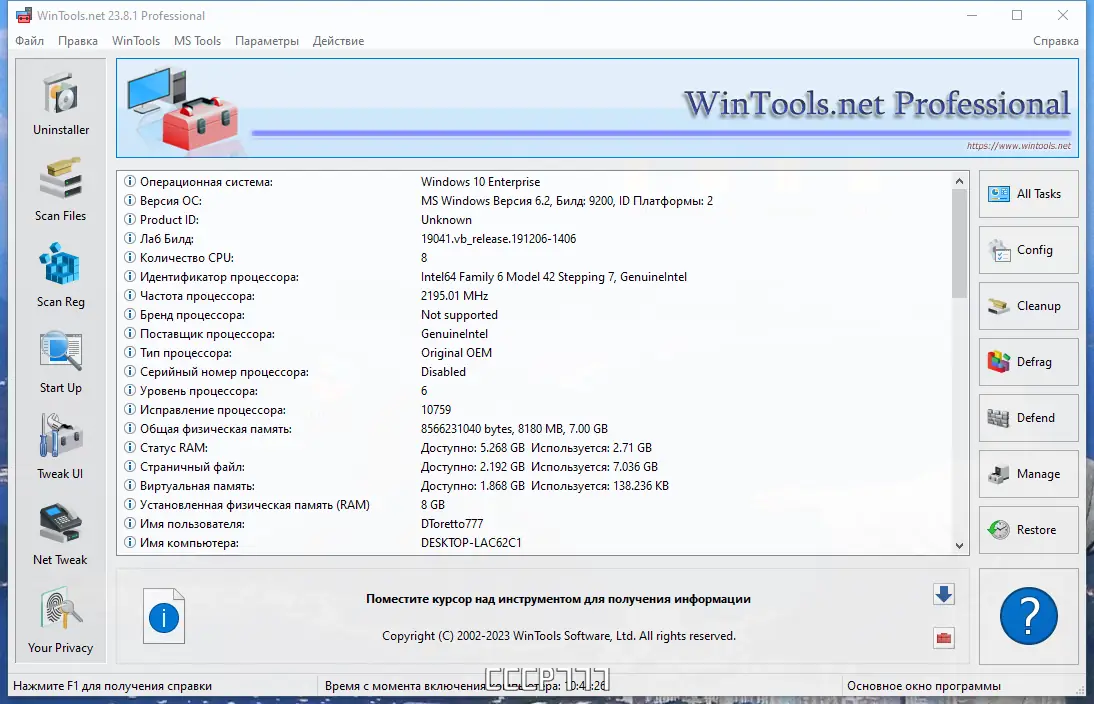Screen dimensions: 1094x704
Task: Select the Страничный файл label
Action: point(192,467)
